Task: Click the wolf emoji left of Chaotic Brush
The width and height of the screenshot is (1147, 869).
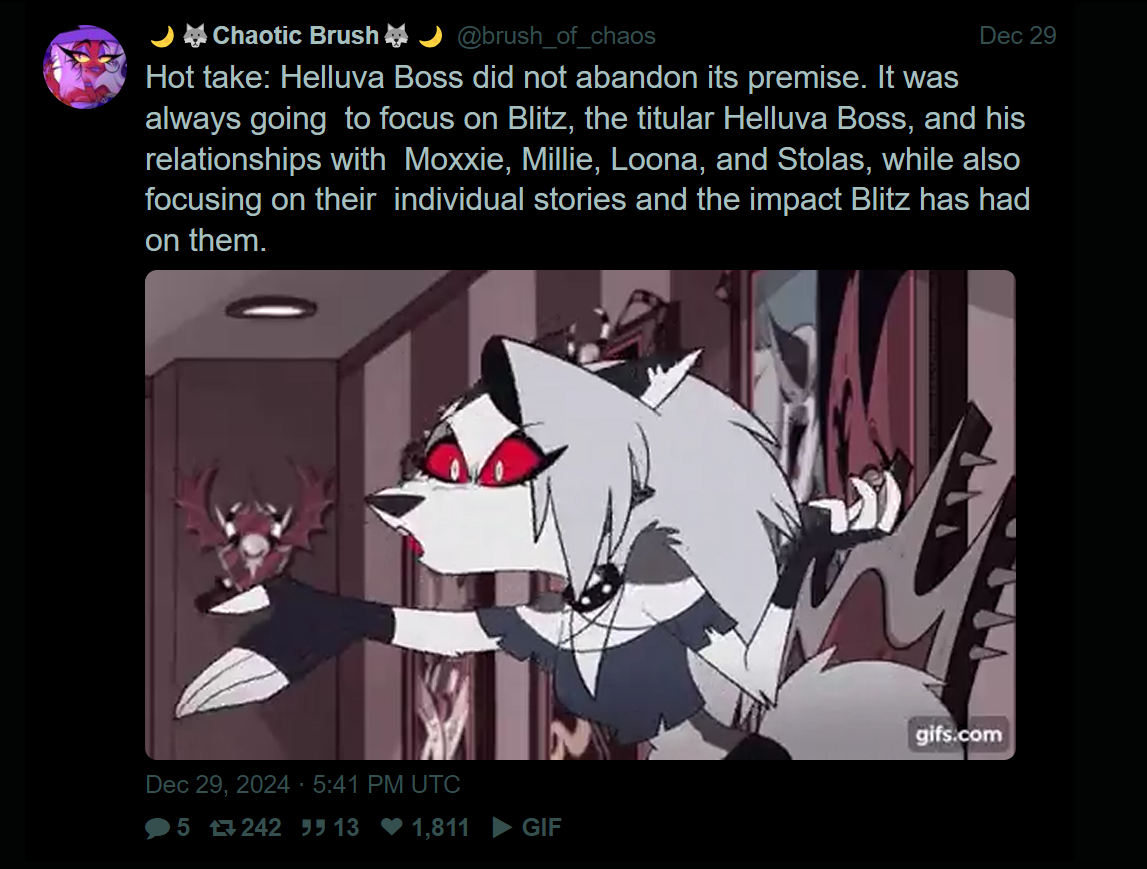Action: point(195,36)
